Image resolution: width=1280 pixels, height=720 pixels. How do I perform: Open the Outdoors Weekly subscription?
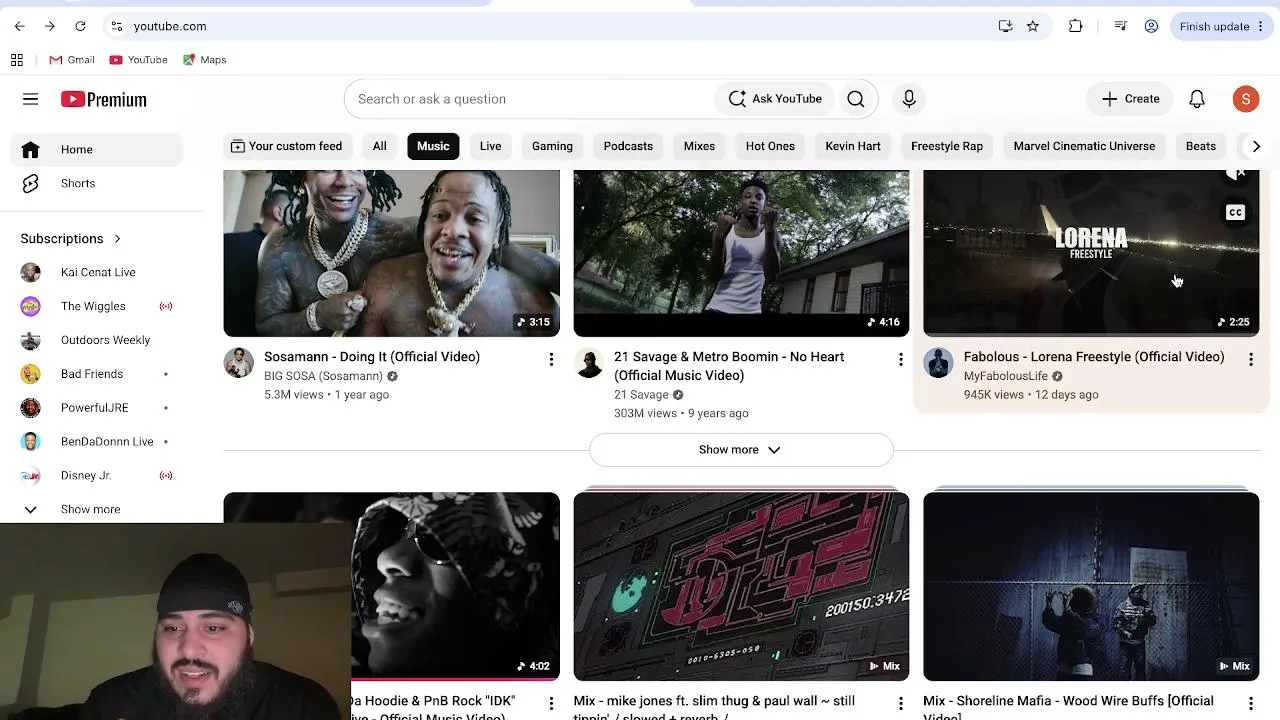pos(97,341)
